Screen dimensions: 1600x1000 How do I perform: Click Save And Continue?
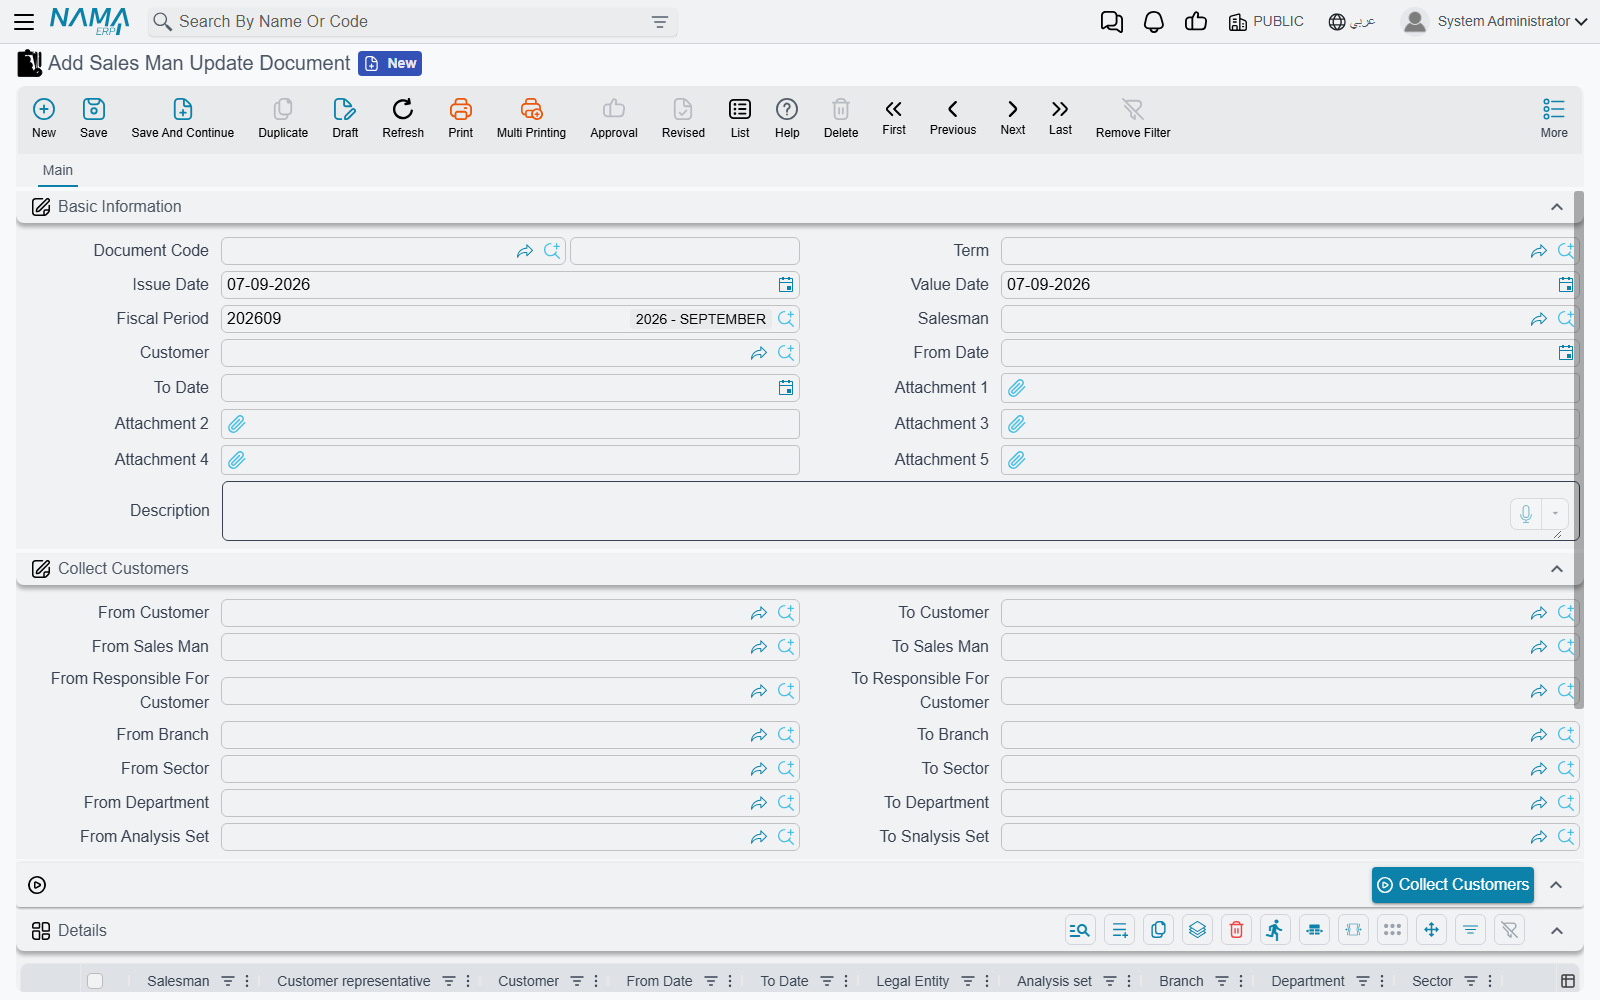click(183, 118)
